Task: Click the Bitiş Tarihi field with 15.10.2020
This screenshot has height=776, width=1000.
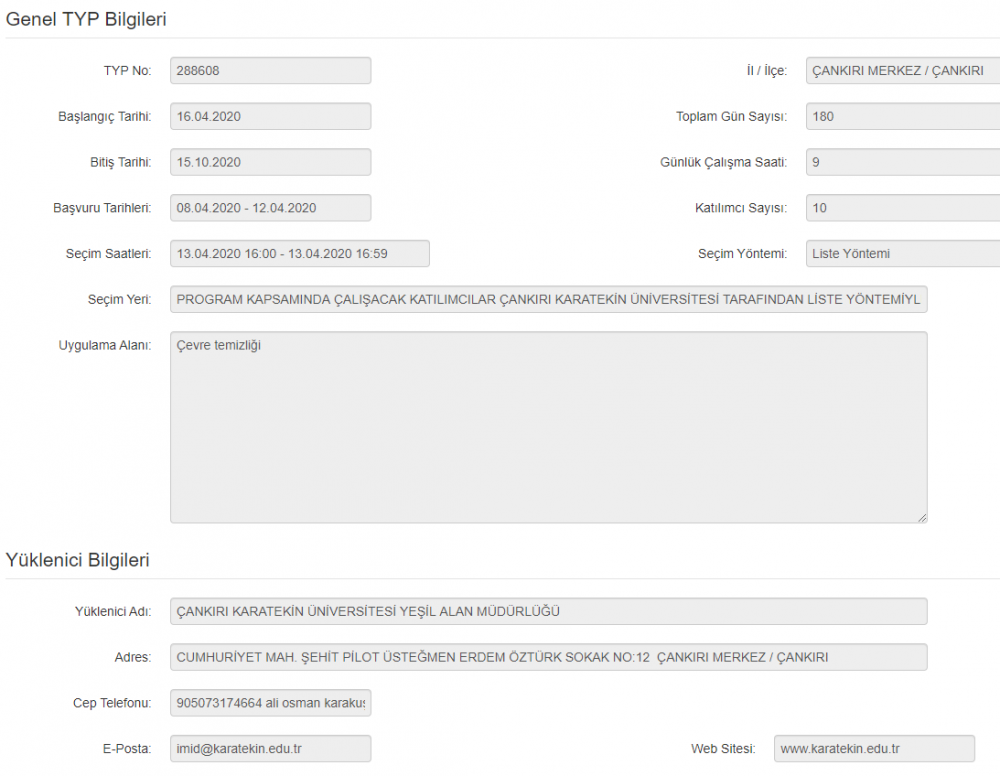Action: (270, 162)
